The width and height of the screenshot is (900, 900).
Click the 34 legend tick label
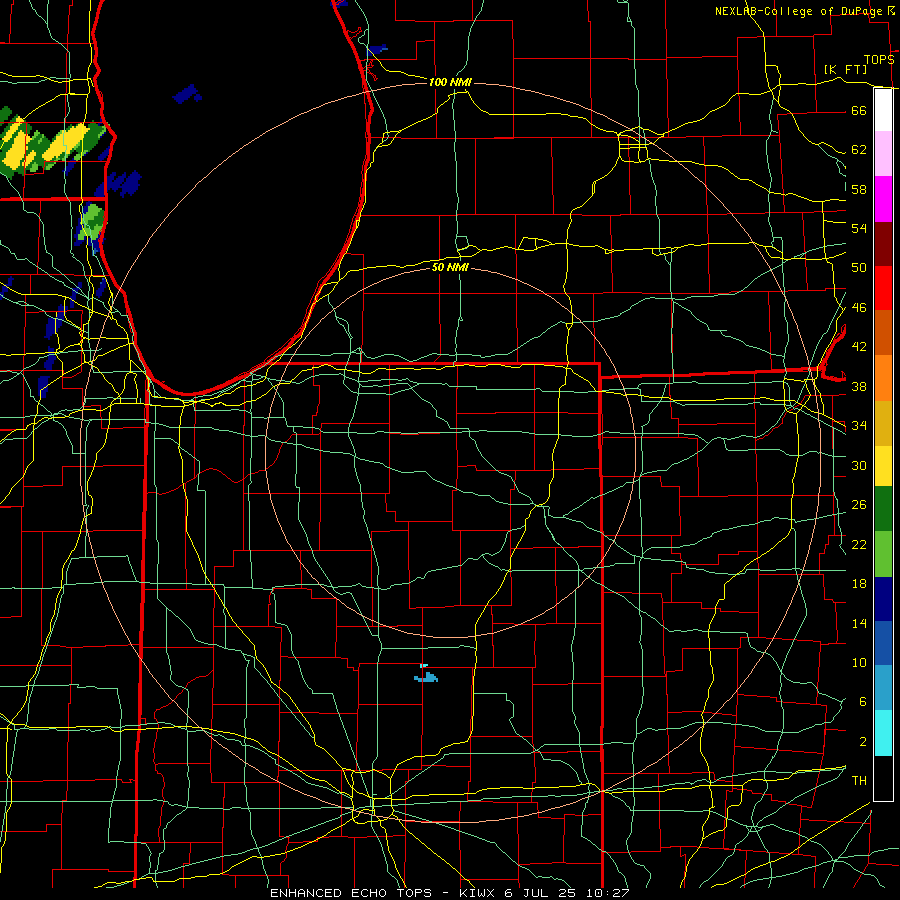[x=859, y=425]
